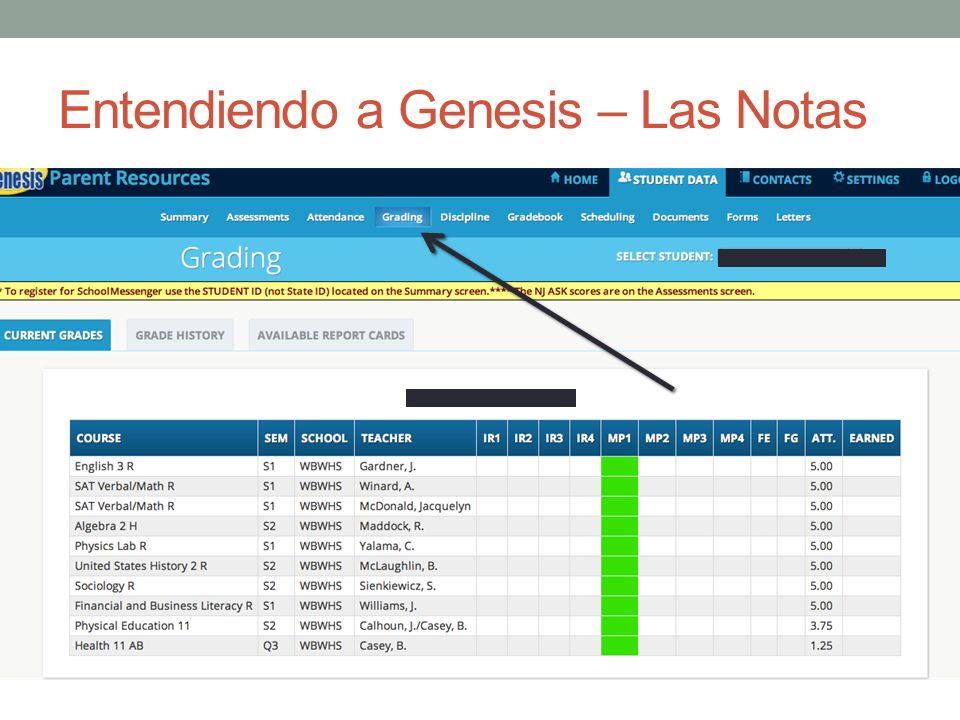This screenshot has width=960, height=720.
Task: Click teacher name Williams, J.
Action: 388,606
